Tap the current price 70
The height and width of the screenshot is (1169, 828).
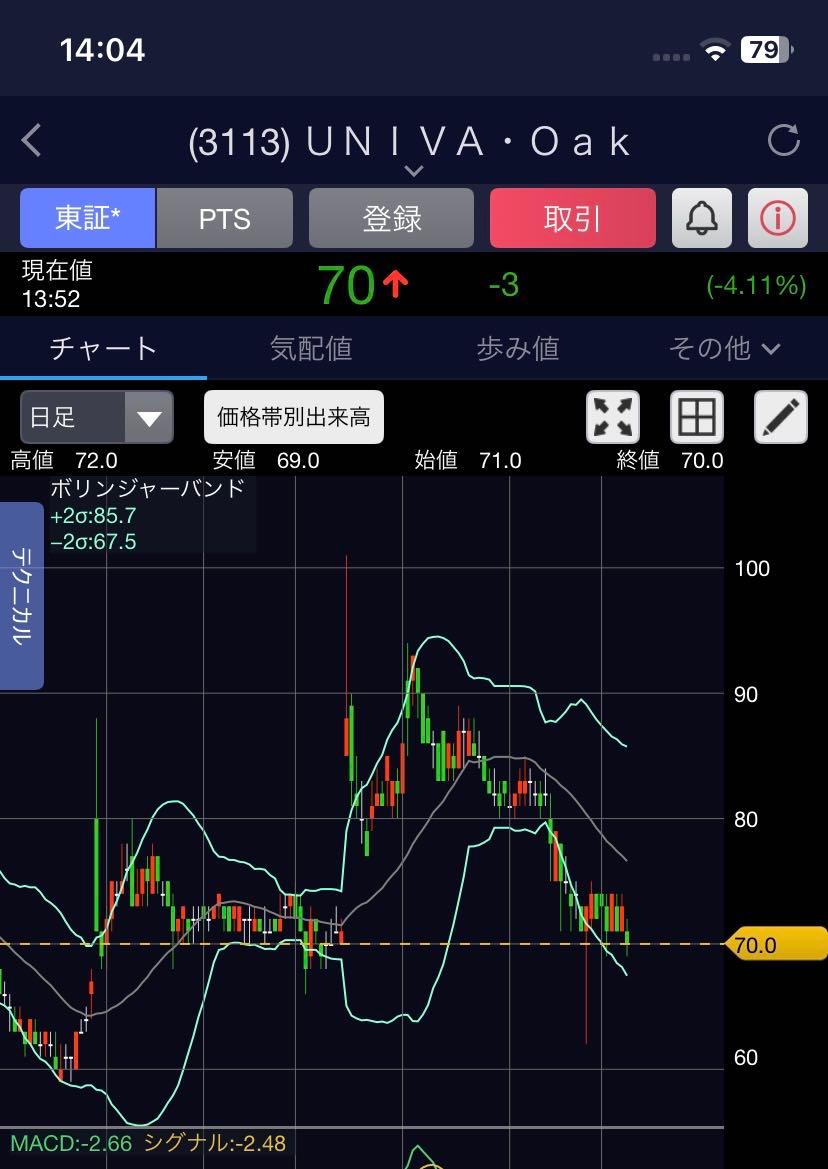coord(347,285)
